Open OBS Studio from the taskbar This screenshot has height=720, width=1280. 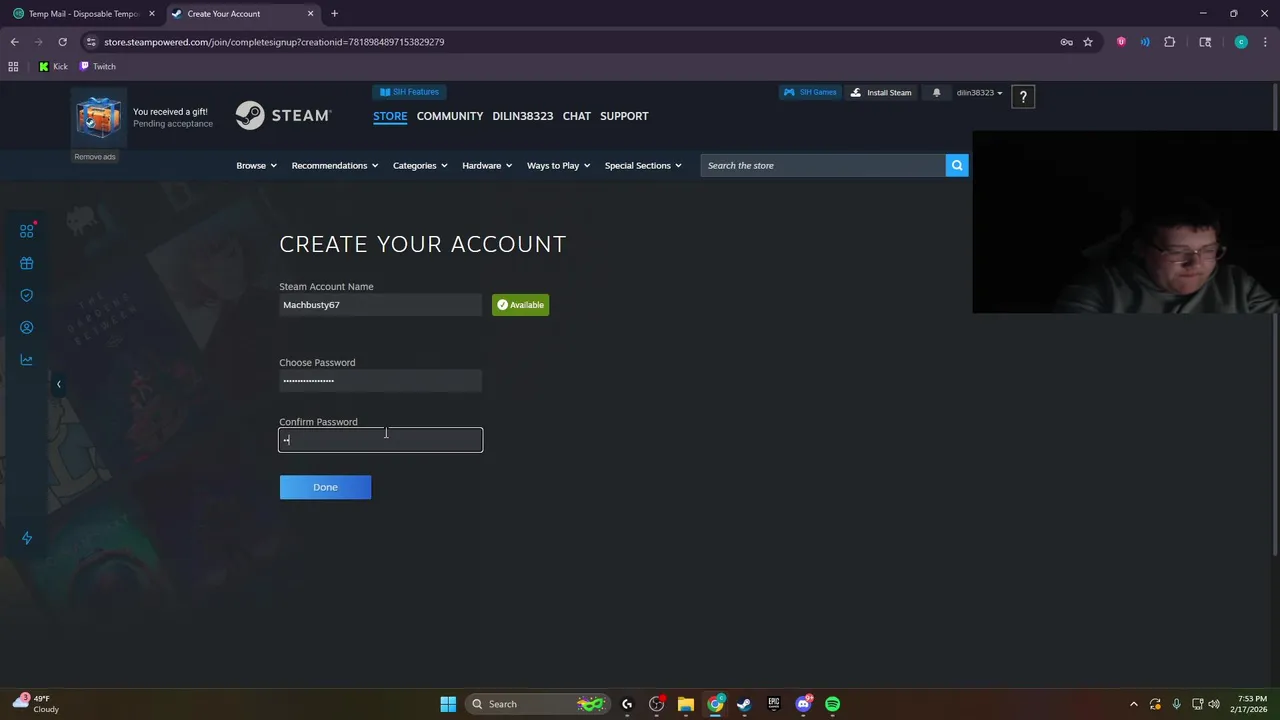coord(656,704)
